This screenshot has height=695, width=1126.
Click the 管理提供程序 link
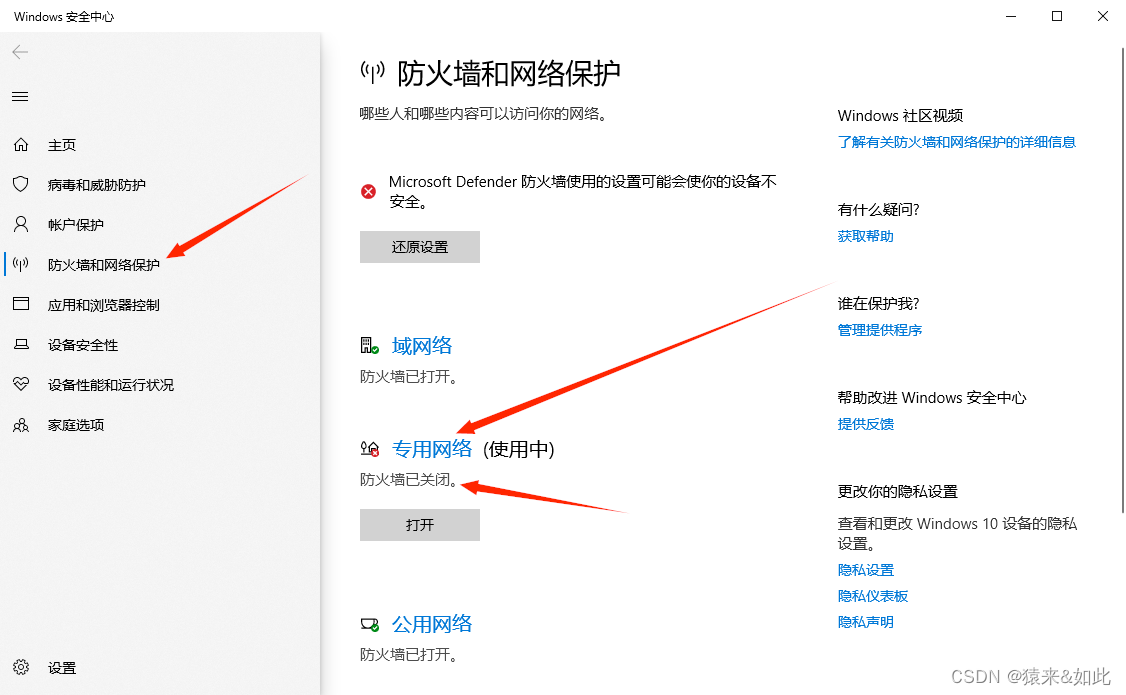880,330
